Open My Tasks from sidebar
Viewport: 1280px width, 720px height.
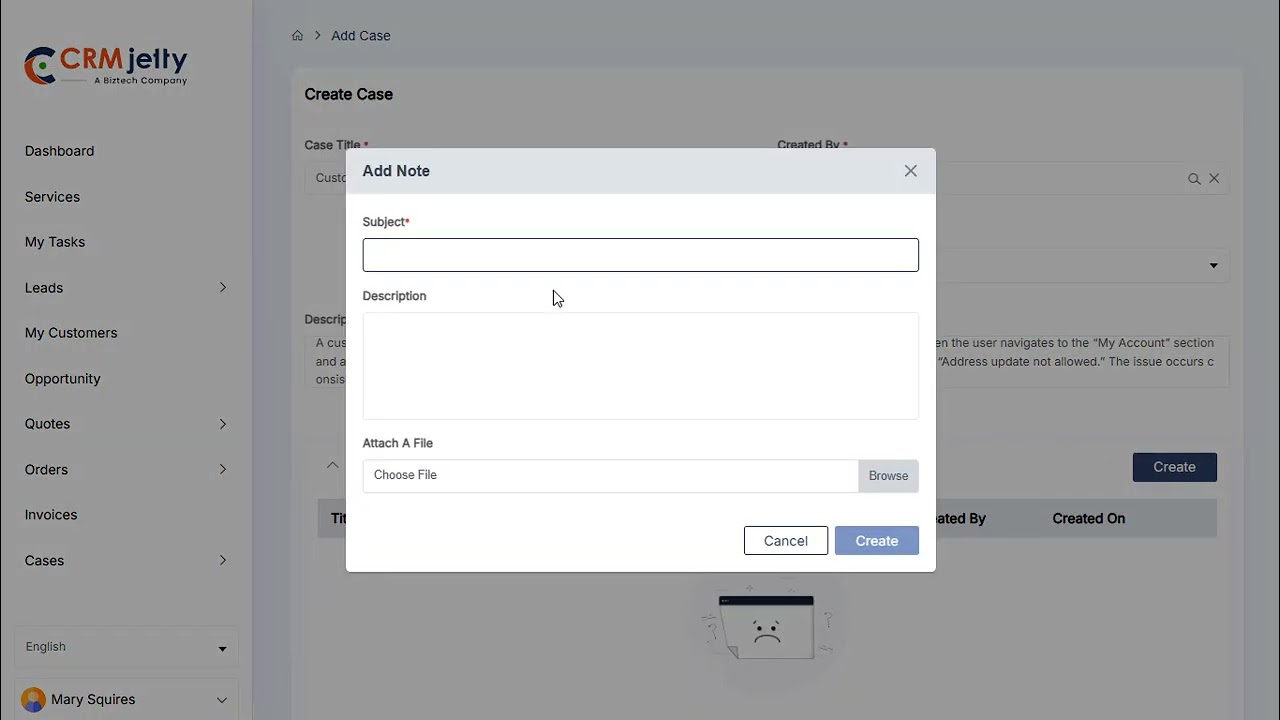point(55,242)
